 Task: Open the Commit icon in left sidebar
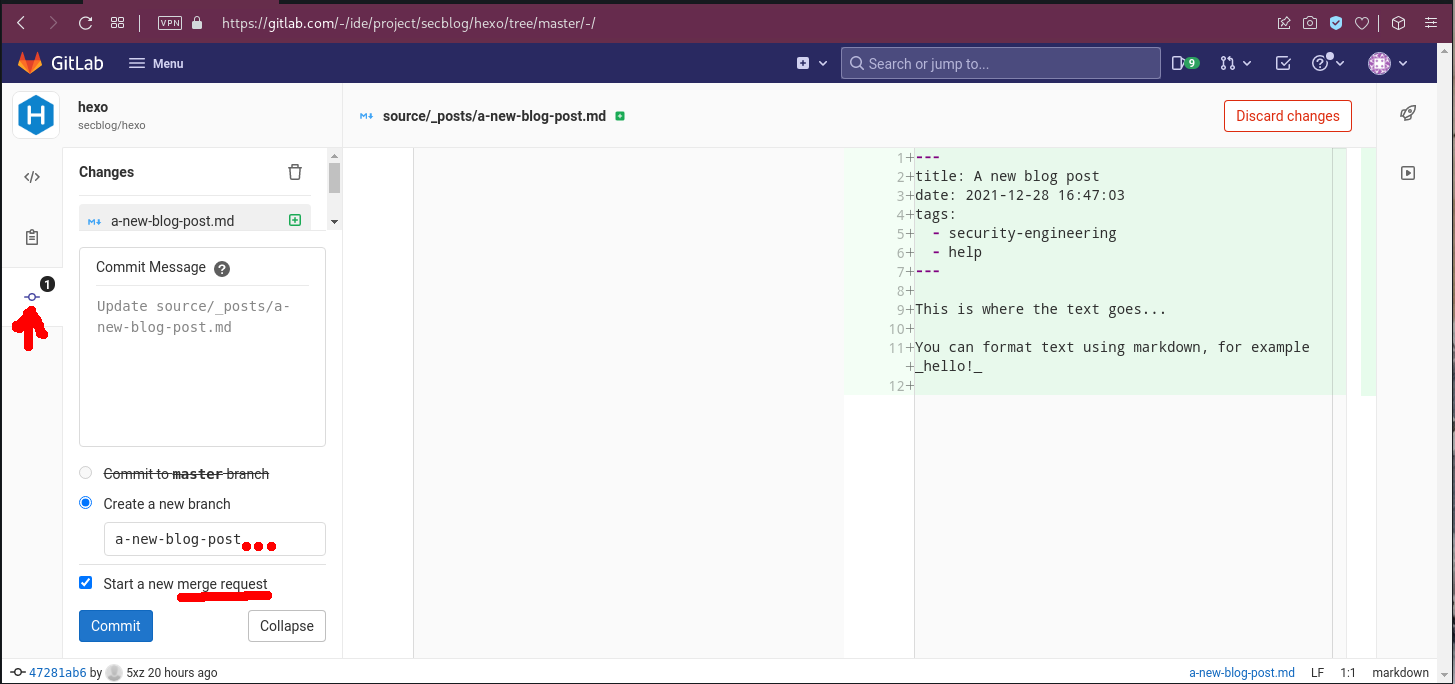(32, 297)
